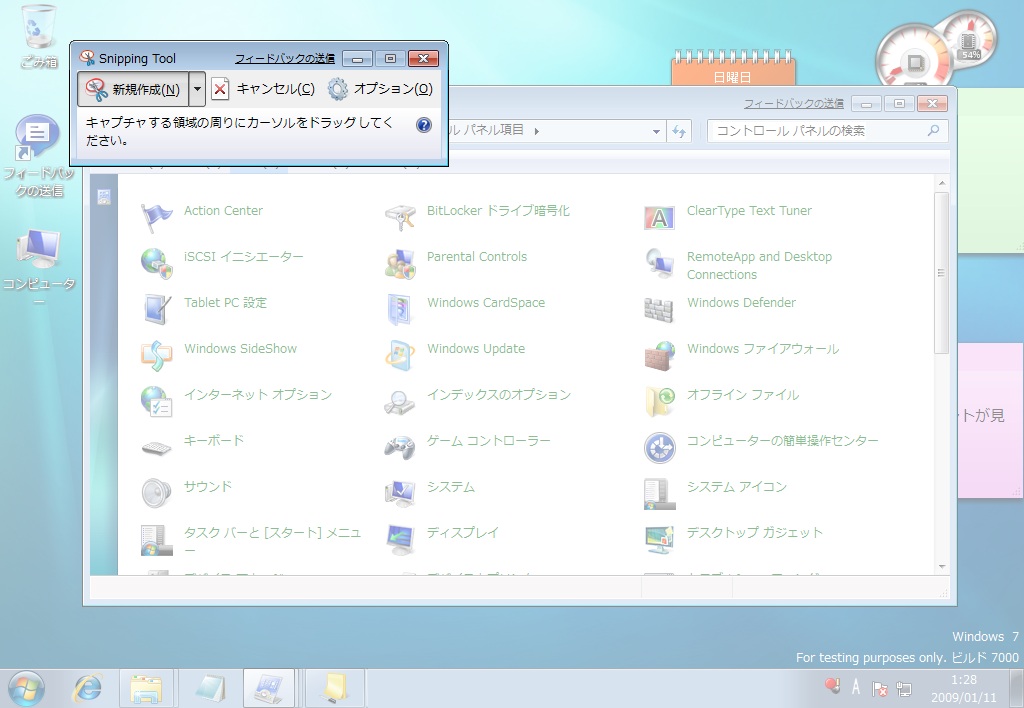Click the left pane small icon
The width and height of the screenshot is (1024, 708).
coord(104,197)
